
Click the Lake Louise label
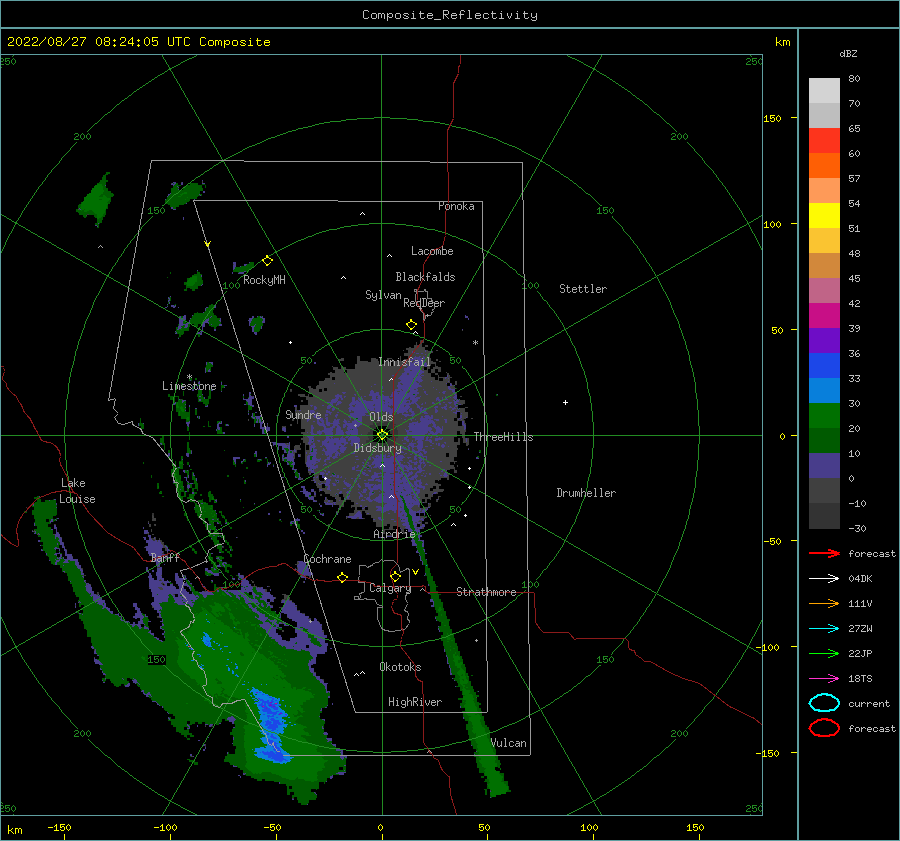(x=77, y=491)
